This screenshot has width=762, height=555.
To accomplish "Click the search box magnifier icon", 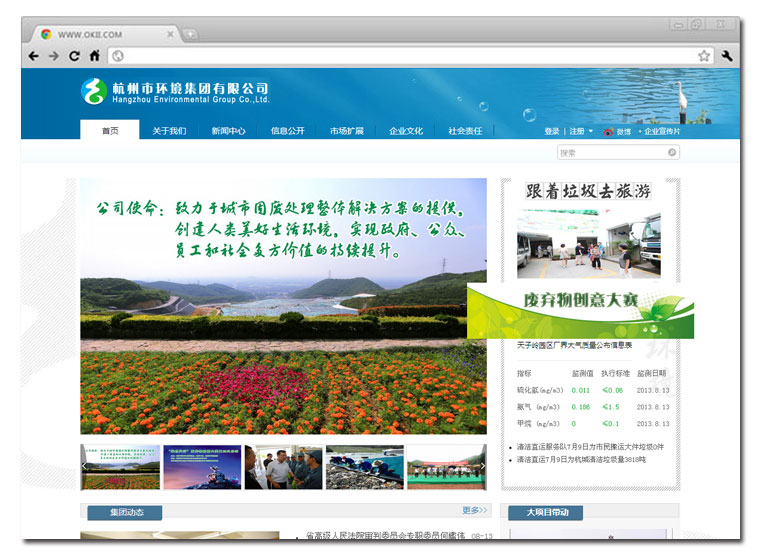I will [x=672, y=153].
